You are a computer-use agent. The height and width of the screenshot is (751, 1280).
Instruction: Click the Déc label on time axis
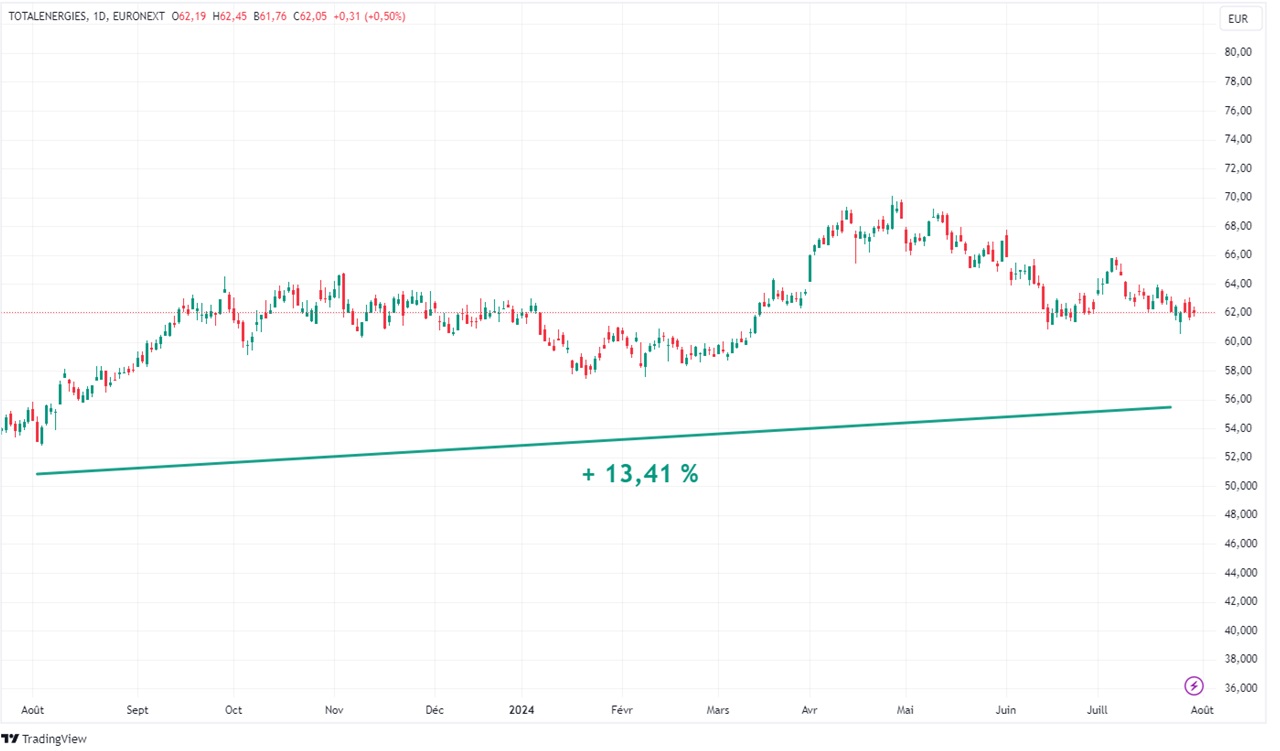[x=435, y=710]
